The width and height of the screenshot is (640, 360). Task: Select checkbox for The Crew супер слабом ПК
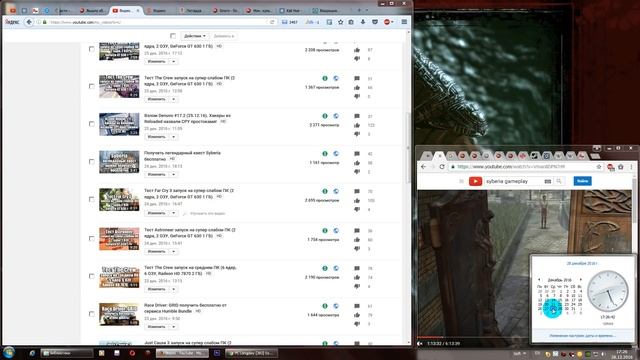91,86
